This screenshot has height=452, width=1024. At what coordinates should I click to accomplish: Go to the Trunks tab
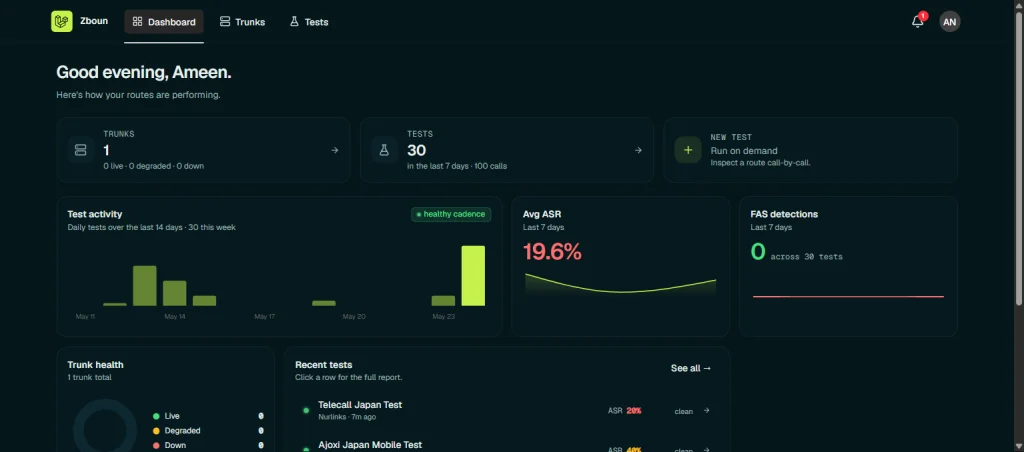(x=242, y=22)
